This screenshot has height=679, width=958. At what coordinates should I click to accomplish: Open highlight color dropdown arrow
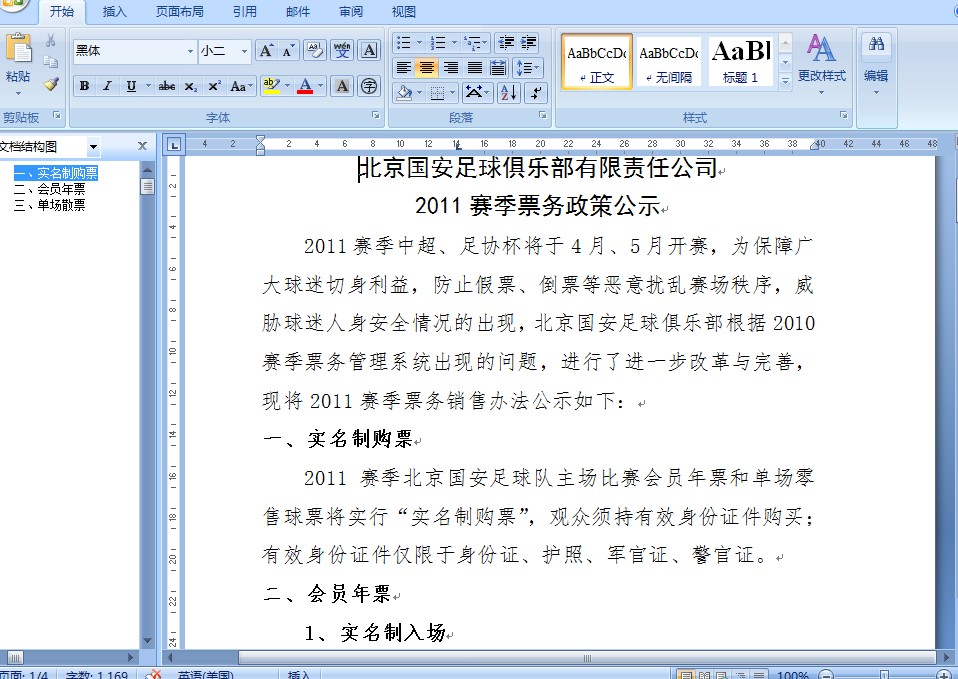(x=287, y=86)
